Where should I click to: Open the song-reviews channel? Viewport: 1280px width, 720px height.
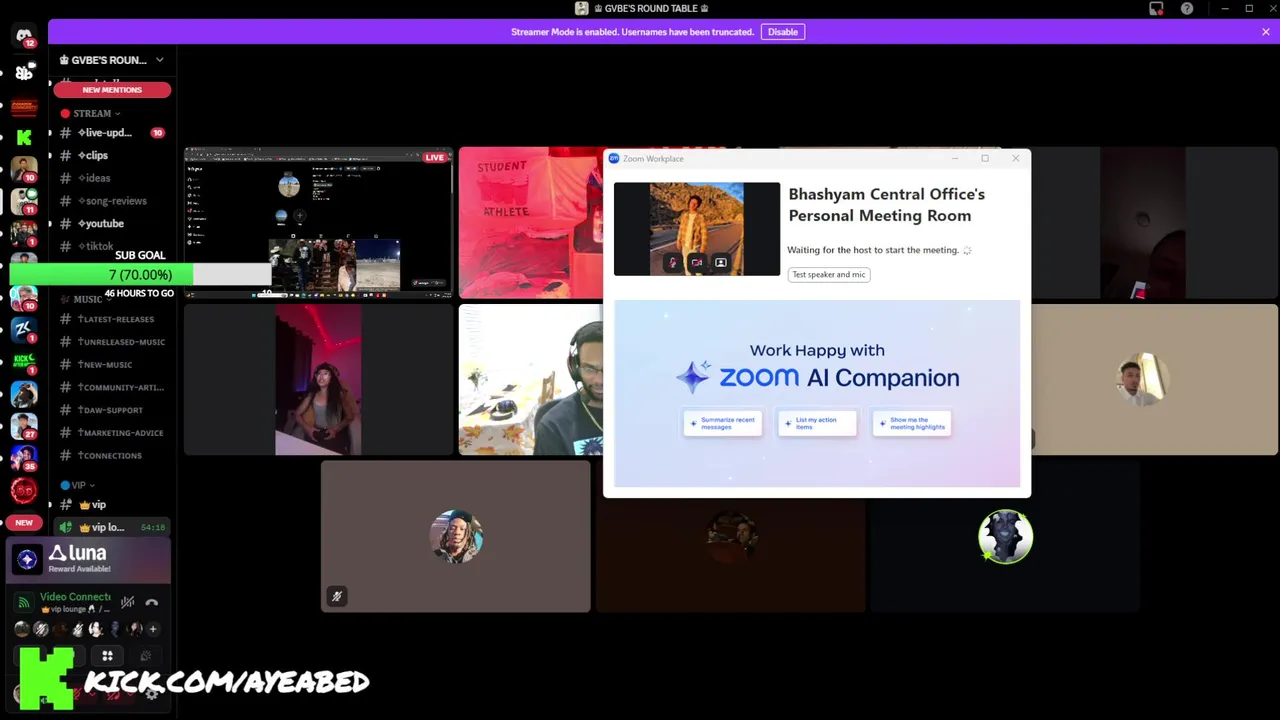pos(112,201)
